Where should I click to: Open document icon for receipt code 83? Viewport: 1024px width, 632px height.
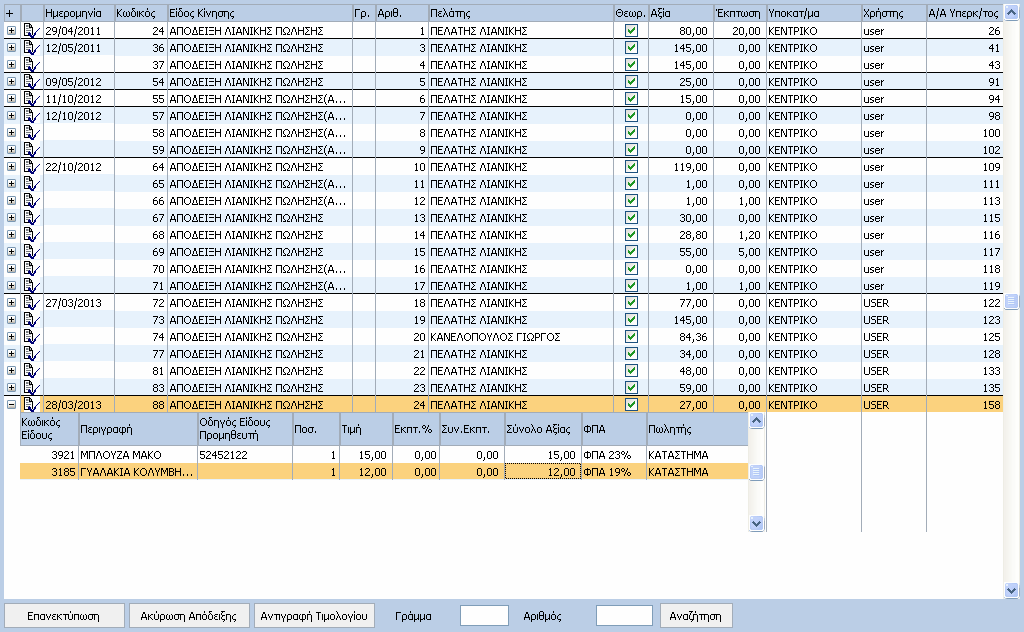[31, 387]
